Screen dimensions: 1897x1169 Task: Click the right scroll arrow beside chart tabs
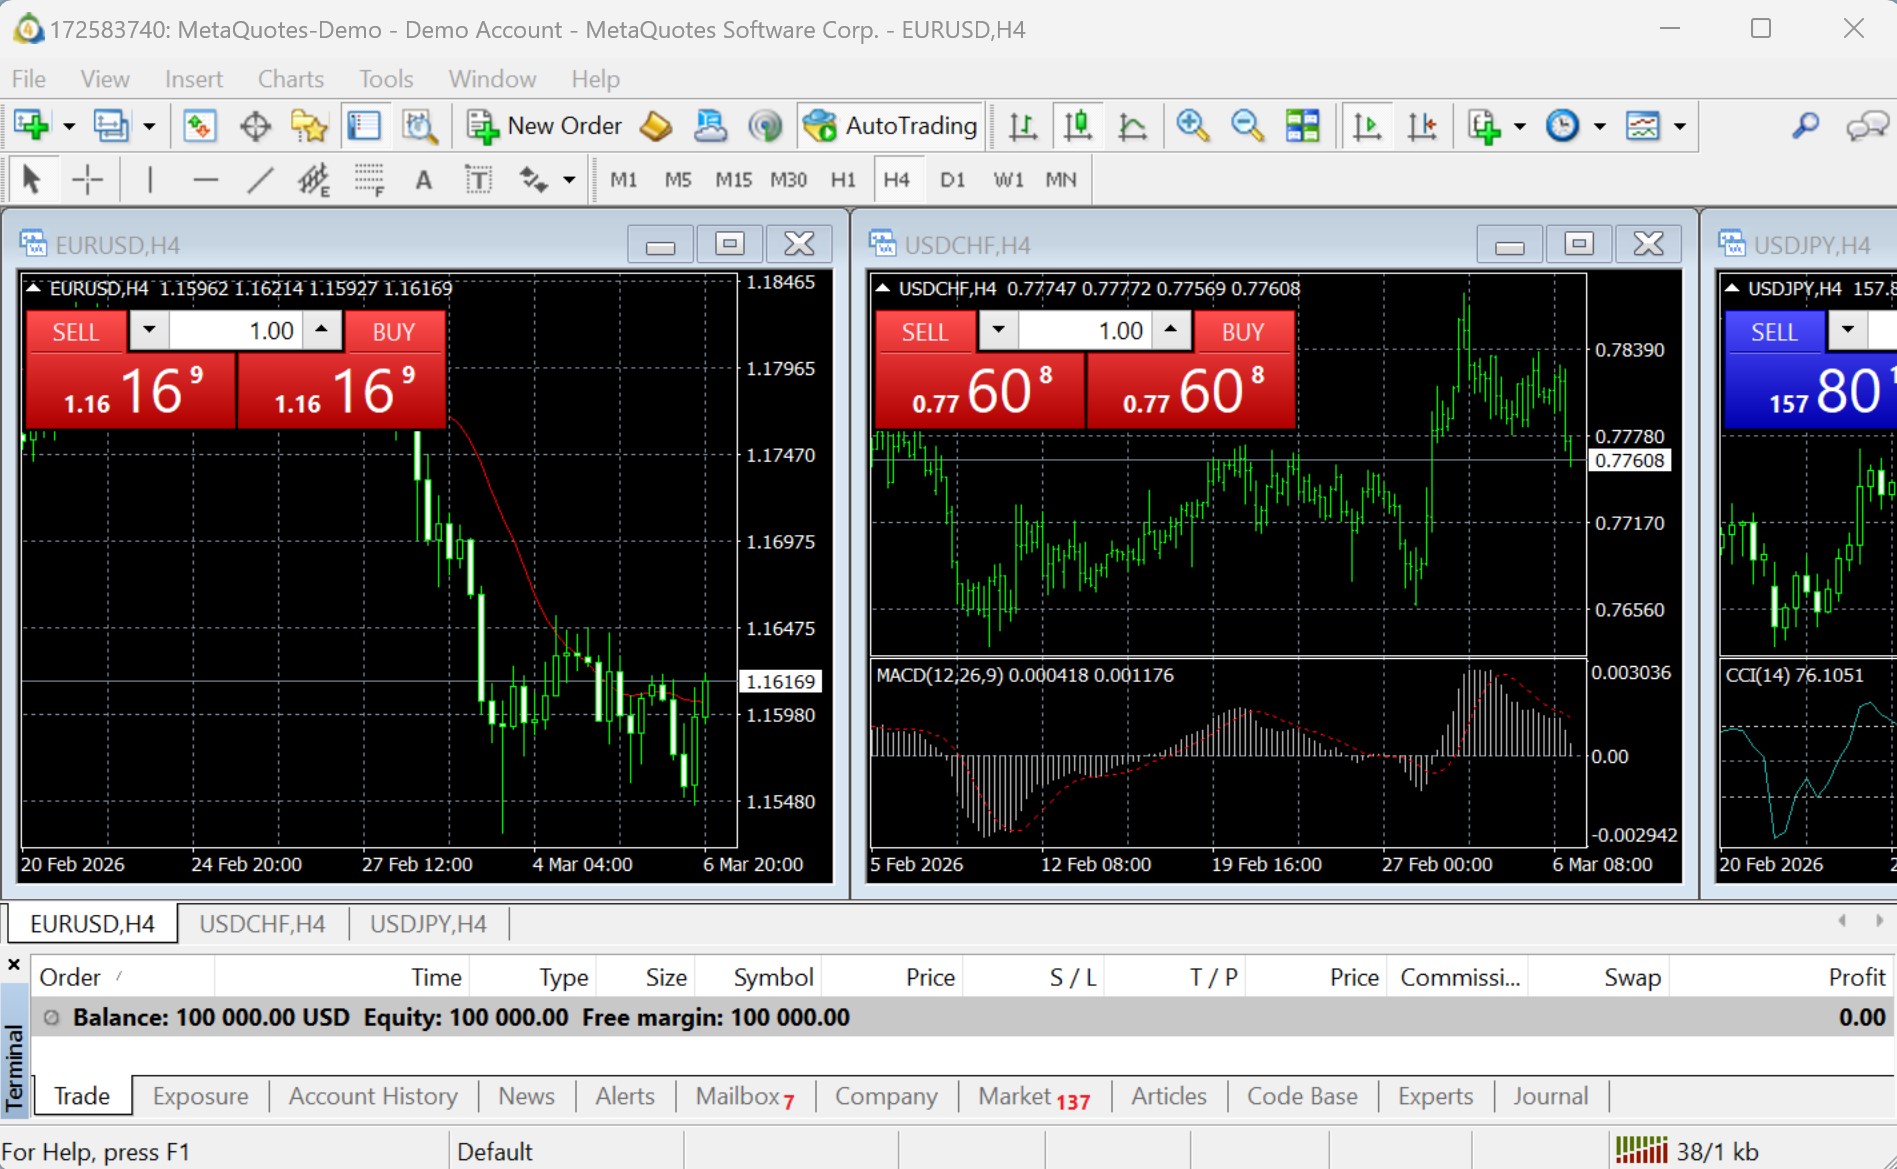click(1878, 922)
